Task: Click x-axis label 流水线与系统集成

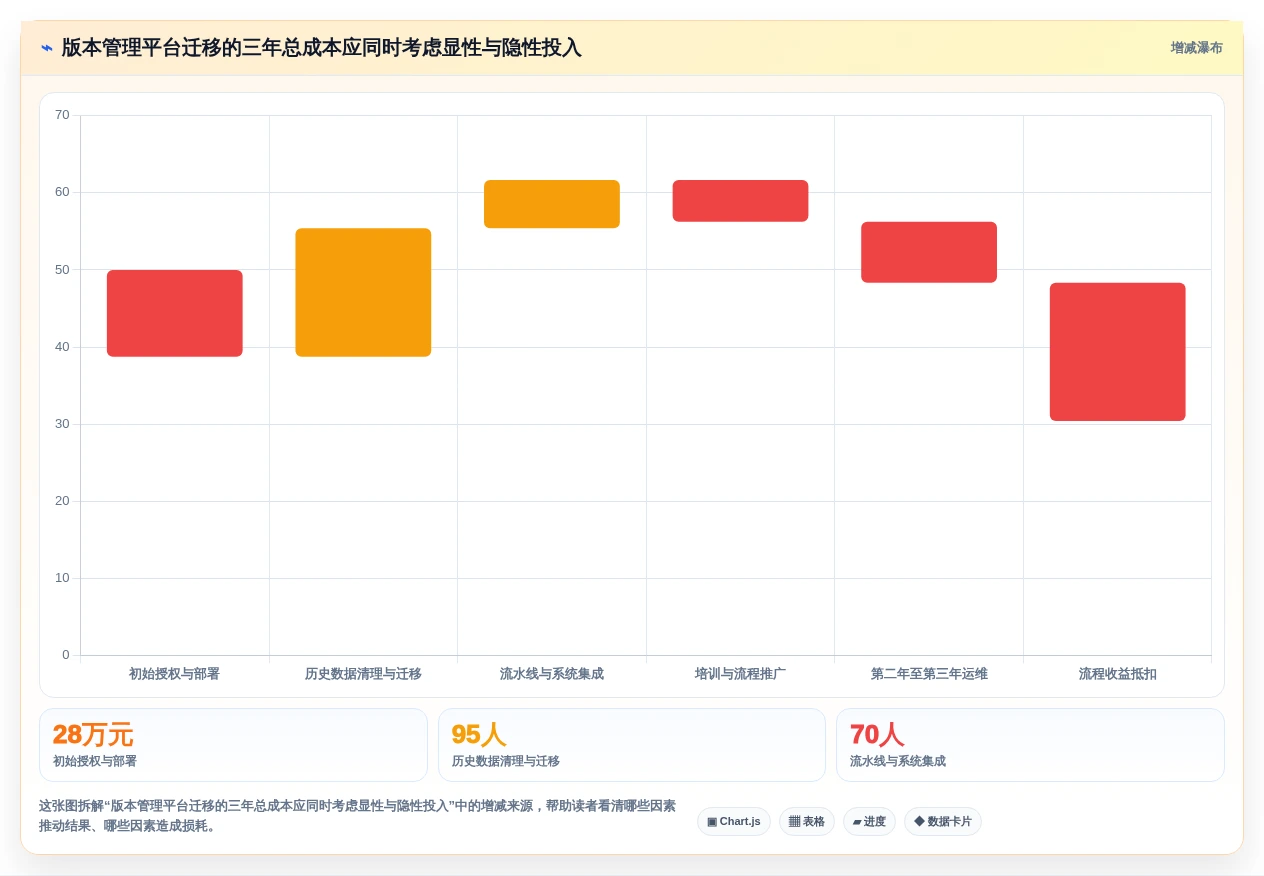Action: pos(552,674)
